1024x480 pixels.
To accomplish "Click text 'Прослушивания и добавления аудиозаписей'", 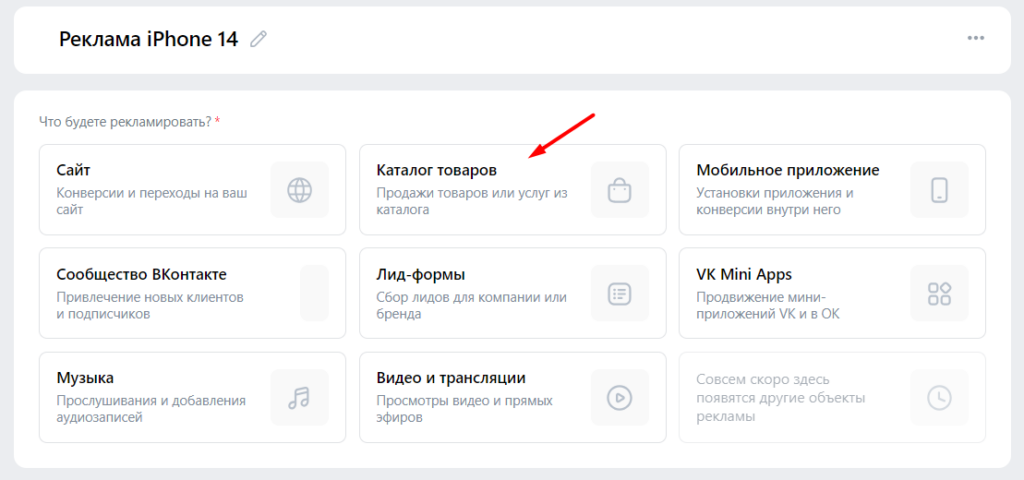I will (151, 409).
